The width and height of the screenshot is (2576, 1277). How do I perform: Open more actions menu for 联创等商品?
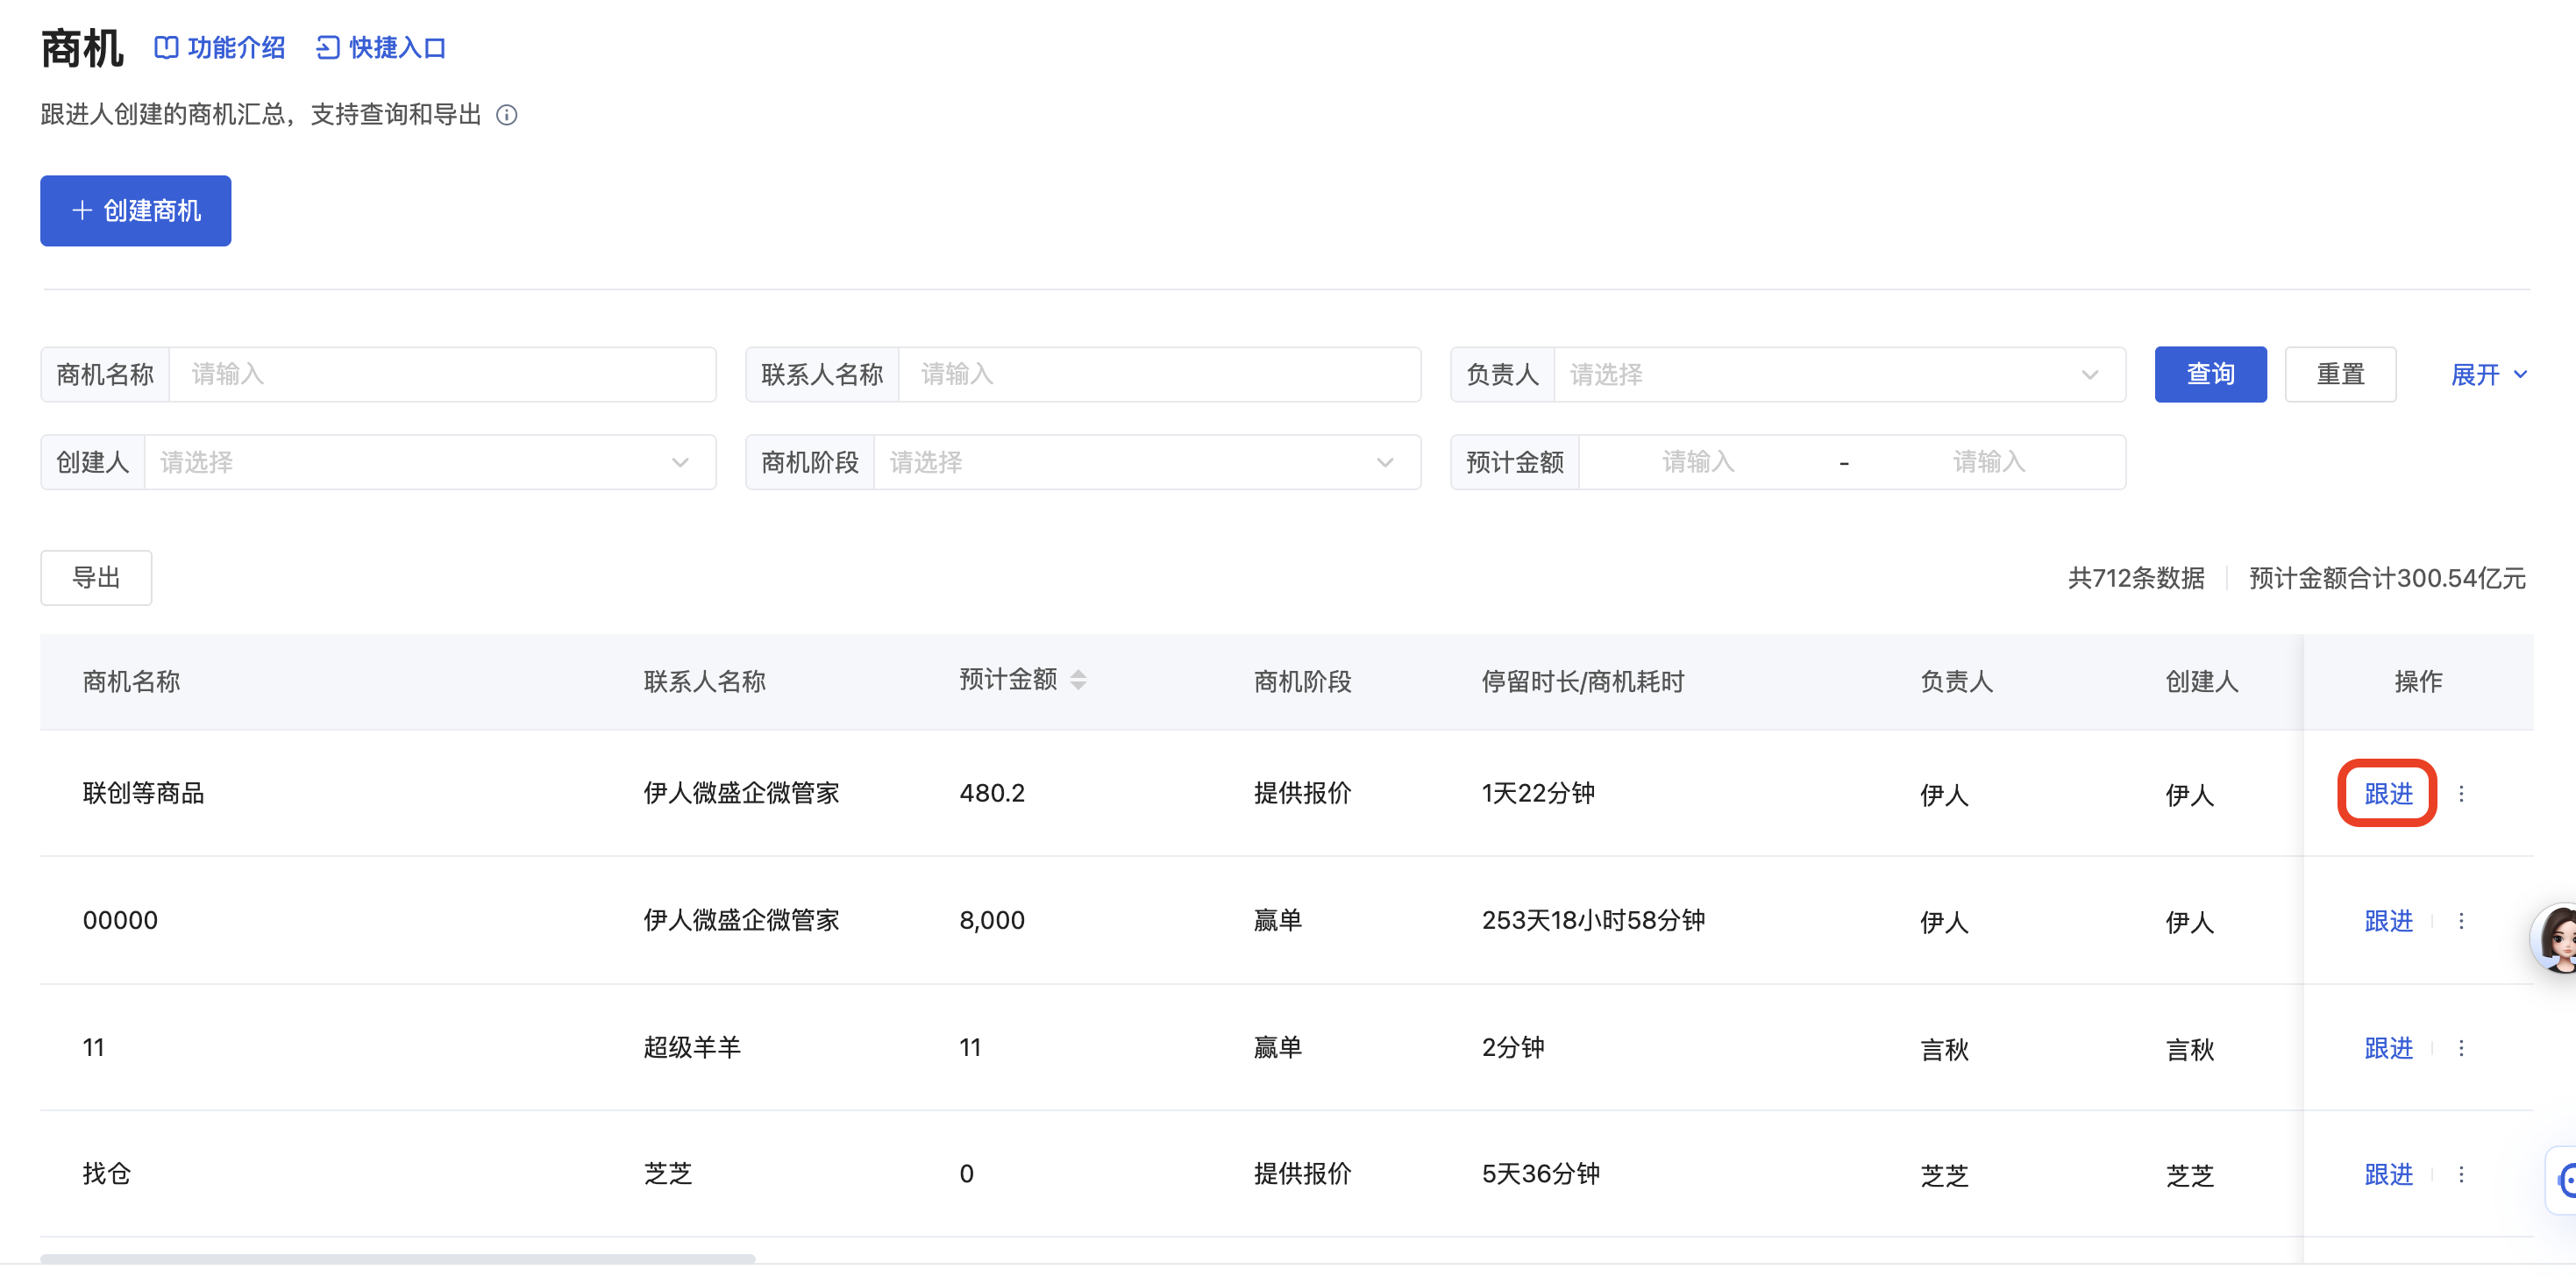click(2461, 793)
